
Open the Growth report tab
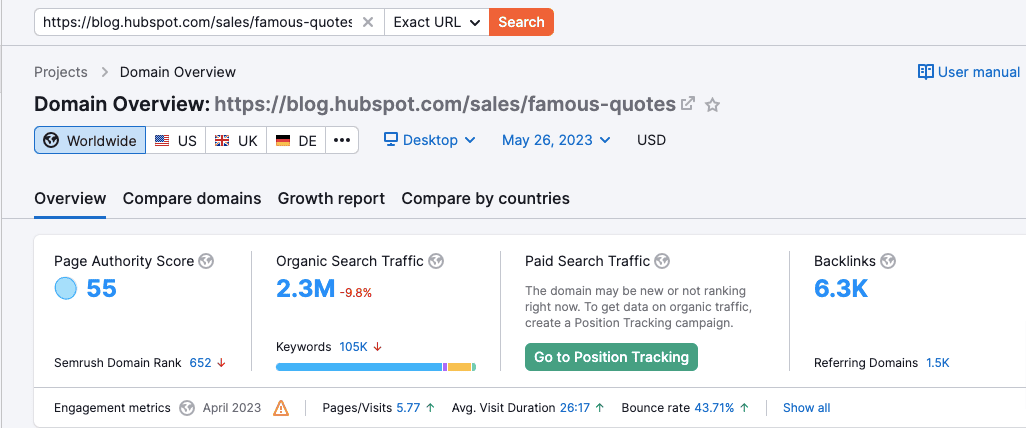[331, 198]
